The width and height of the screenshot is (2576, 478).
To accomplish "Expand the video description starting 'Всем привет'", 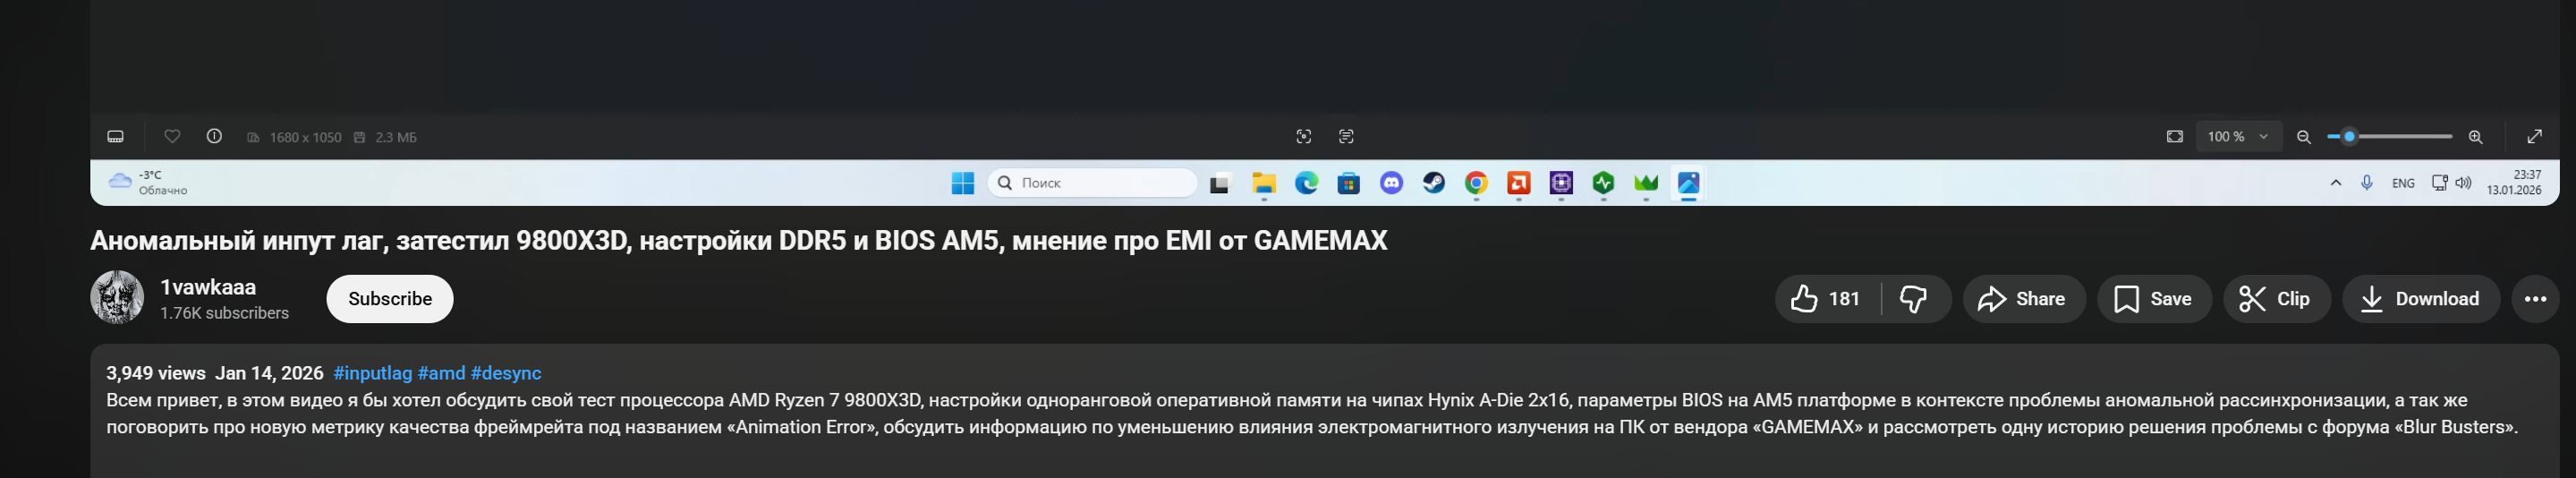I will pyautogui.click(x=1312, y=414).
